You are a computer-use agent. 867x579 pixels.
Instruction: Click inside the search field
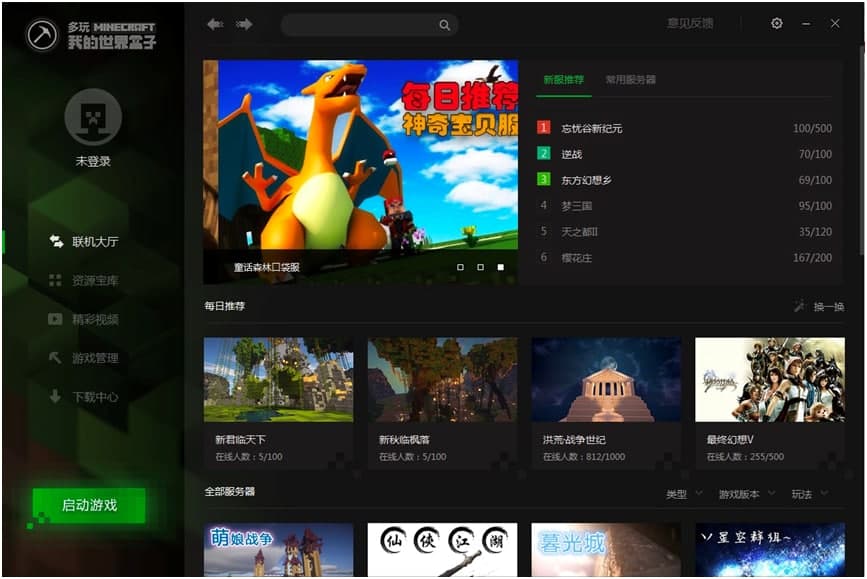pyautogui.click(x=369, y=25)
